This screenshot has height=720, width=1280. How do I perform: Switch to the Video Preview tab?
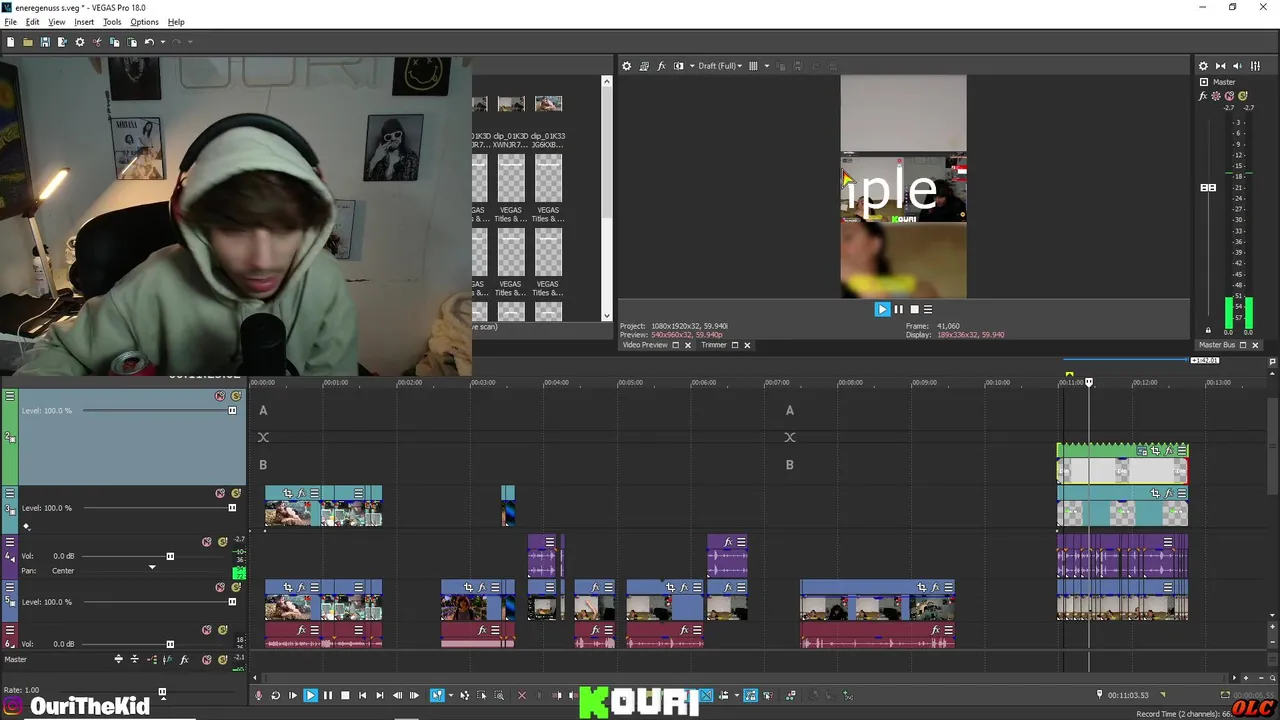[x=645, y=345]
